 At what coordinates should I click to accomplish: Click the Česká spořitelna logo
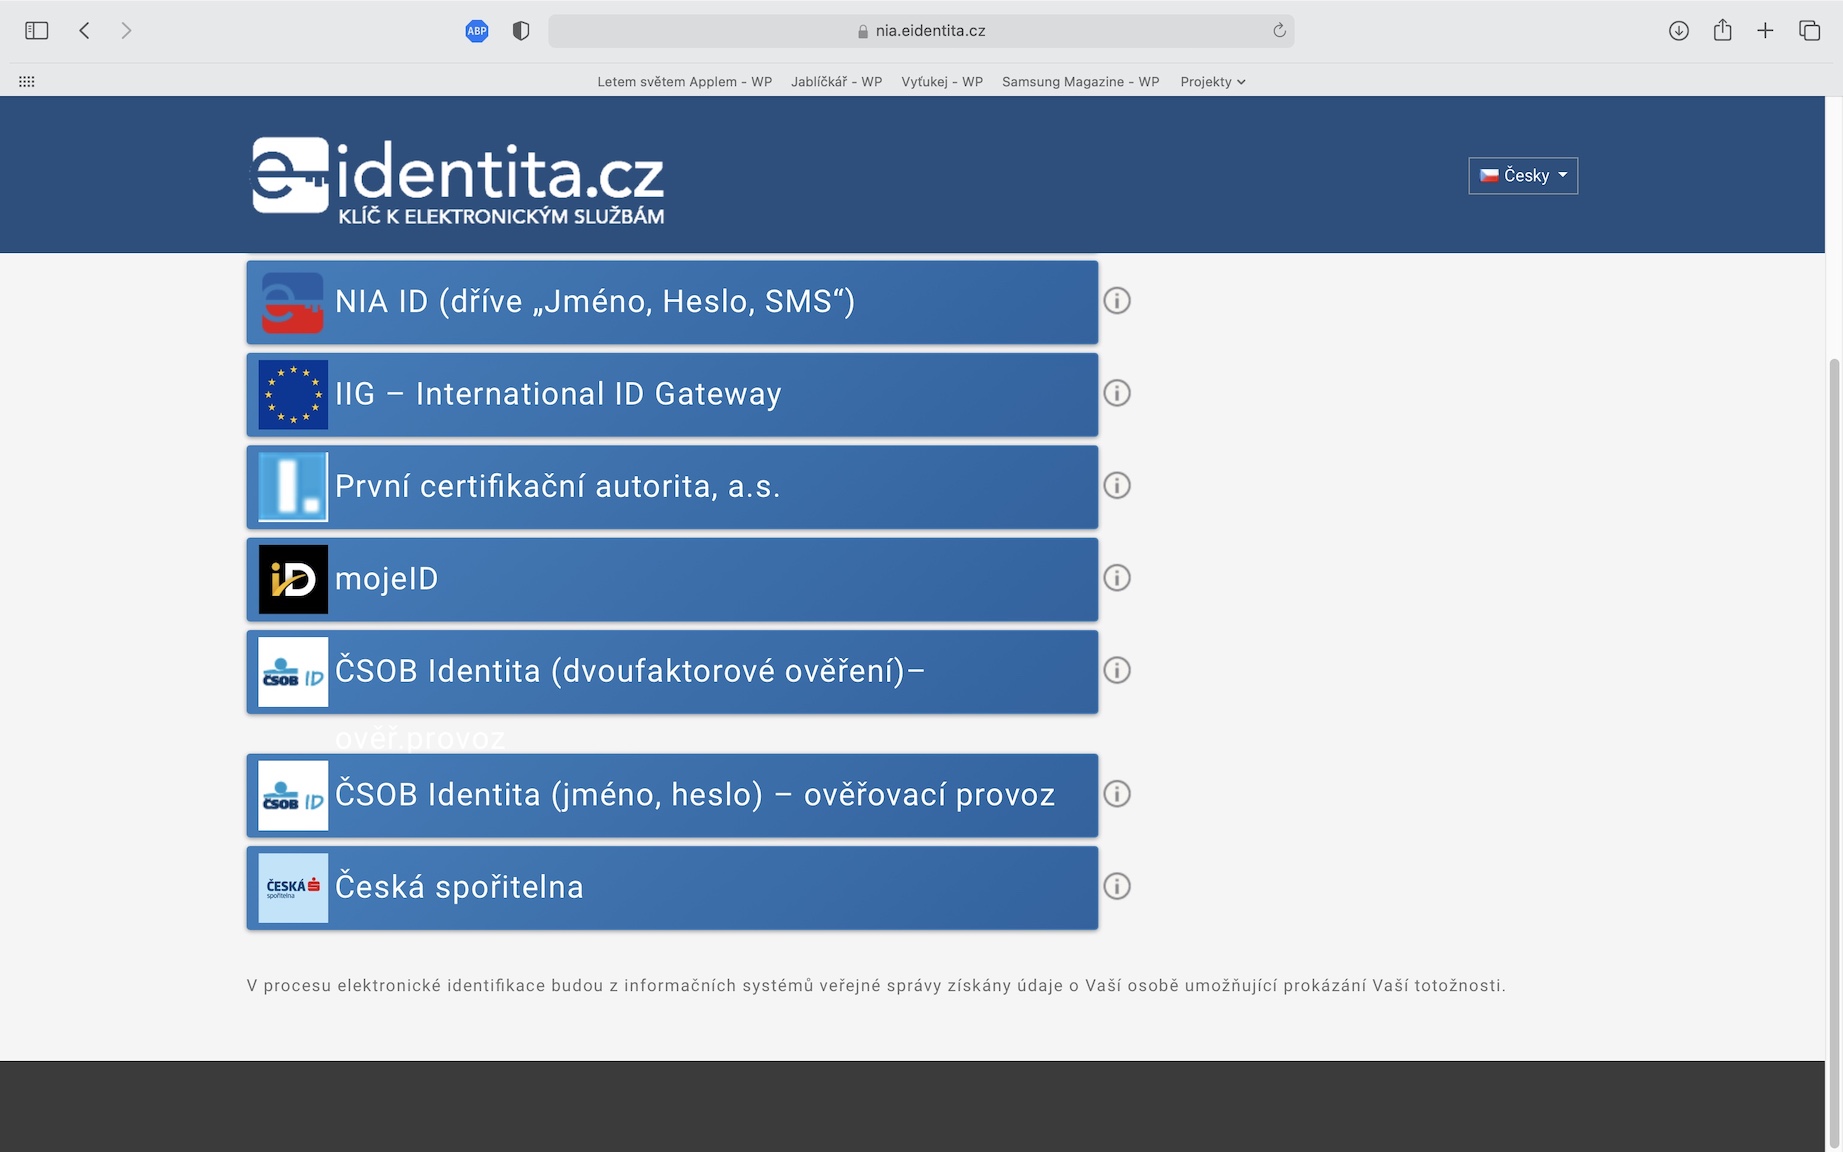tap(293, 888)
